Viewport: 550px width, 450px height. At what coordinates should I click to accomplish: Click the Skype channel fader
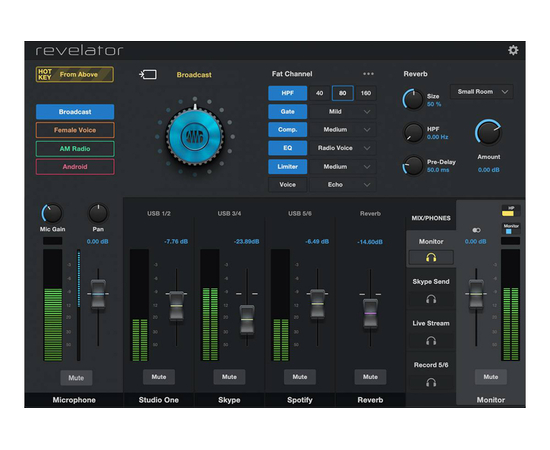tap(247, 320)
